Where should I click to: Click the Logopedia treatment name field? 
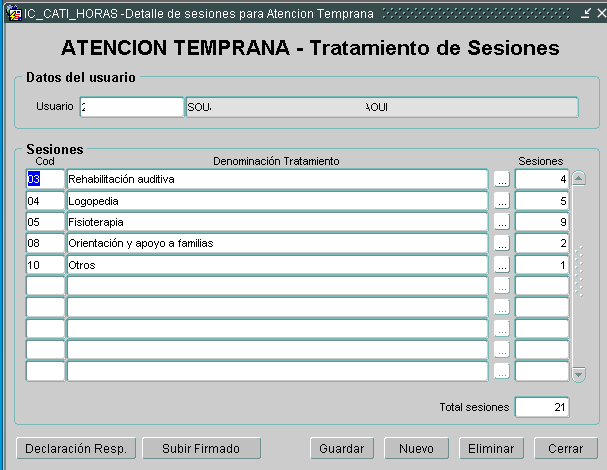pyautogui.click(x=277, y=201)
